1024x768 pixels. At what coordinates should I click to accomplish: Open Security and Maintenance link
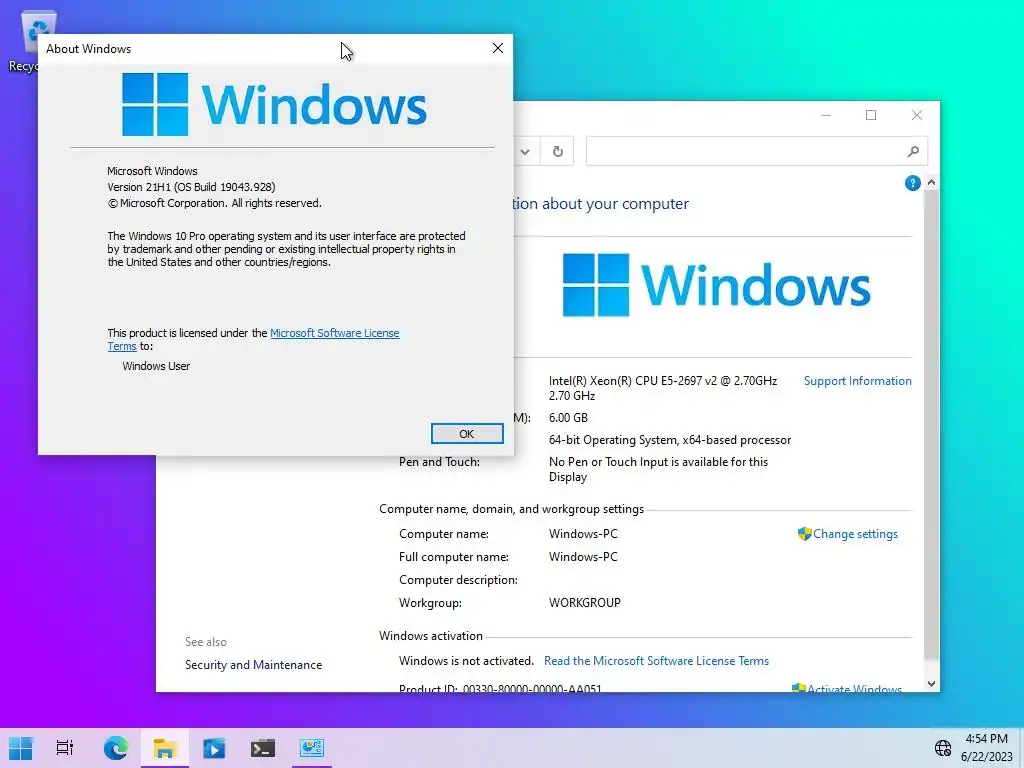click(253, 665)
